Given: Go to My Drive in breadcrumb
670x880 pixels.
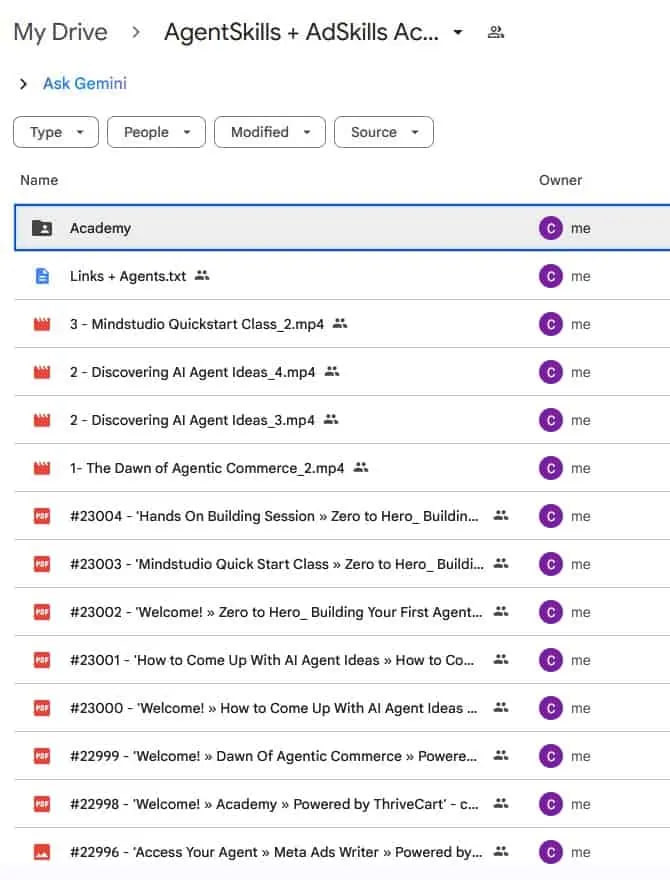Looking at the screenshot, I should click(60, 32).
